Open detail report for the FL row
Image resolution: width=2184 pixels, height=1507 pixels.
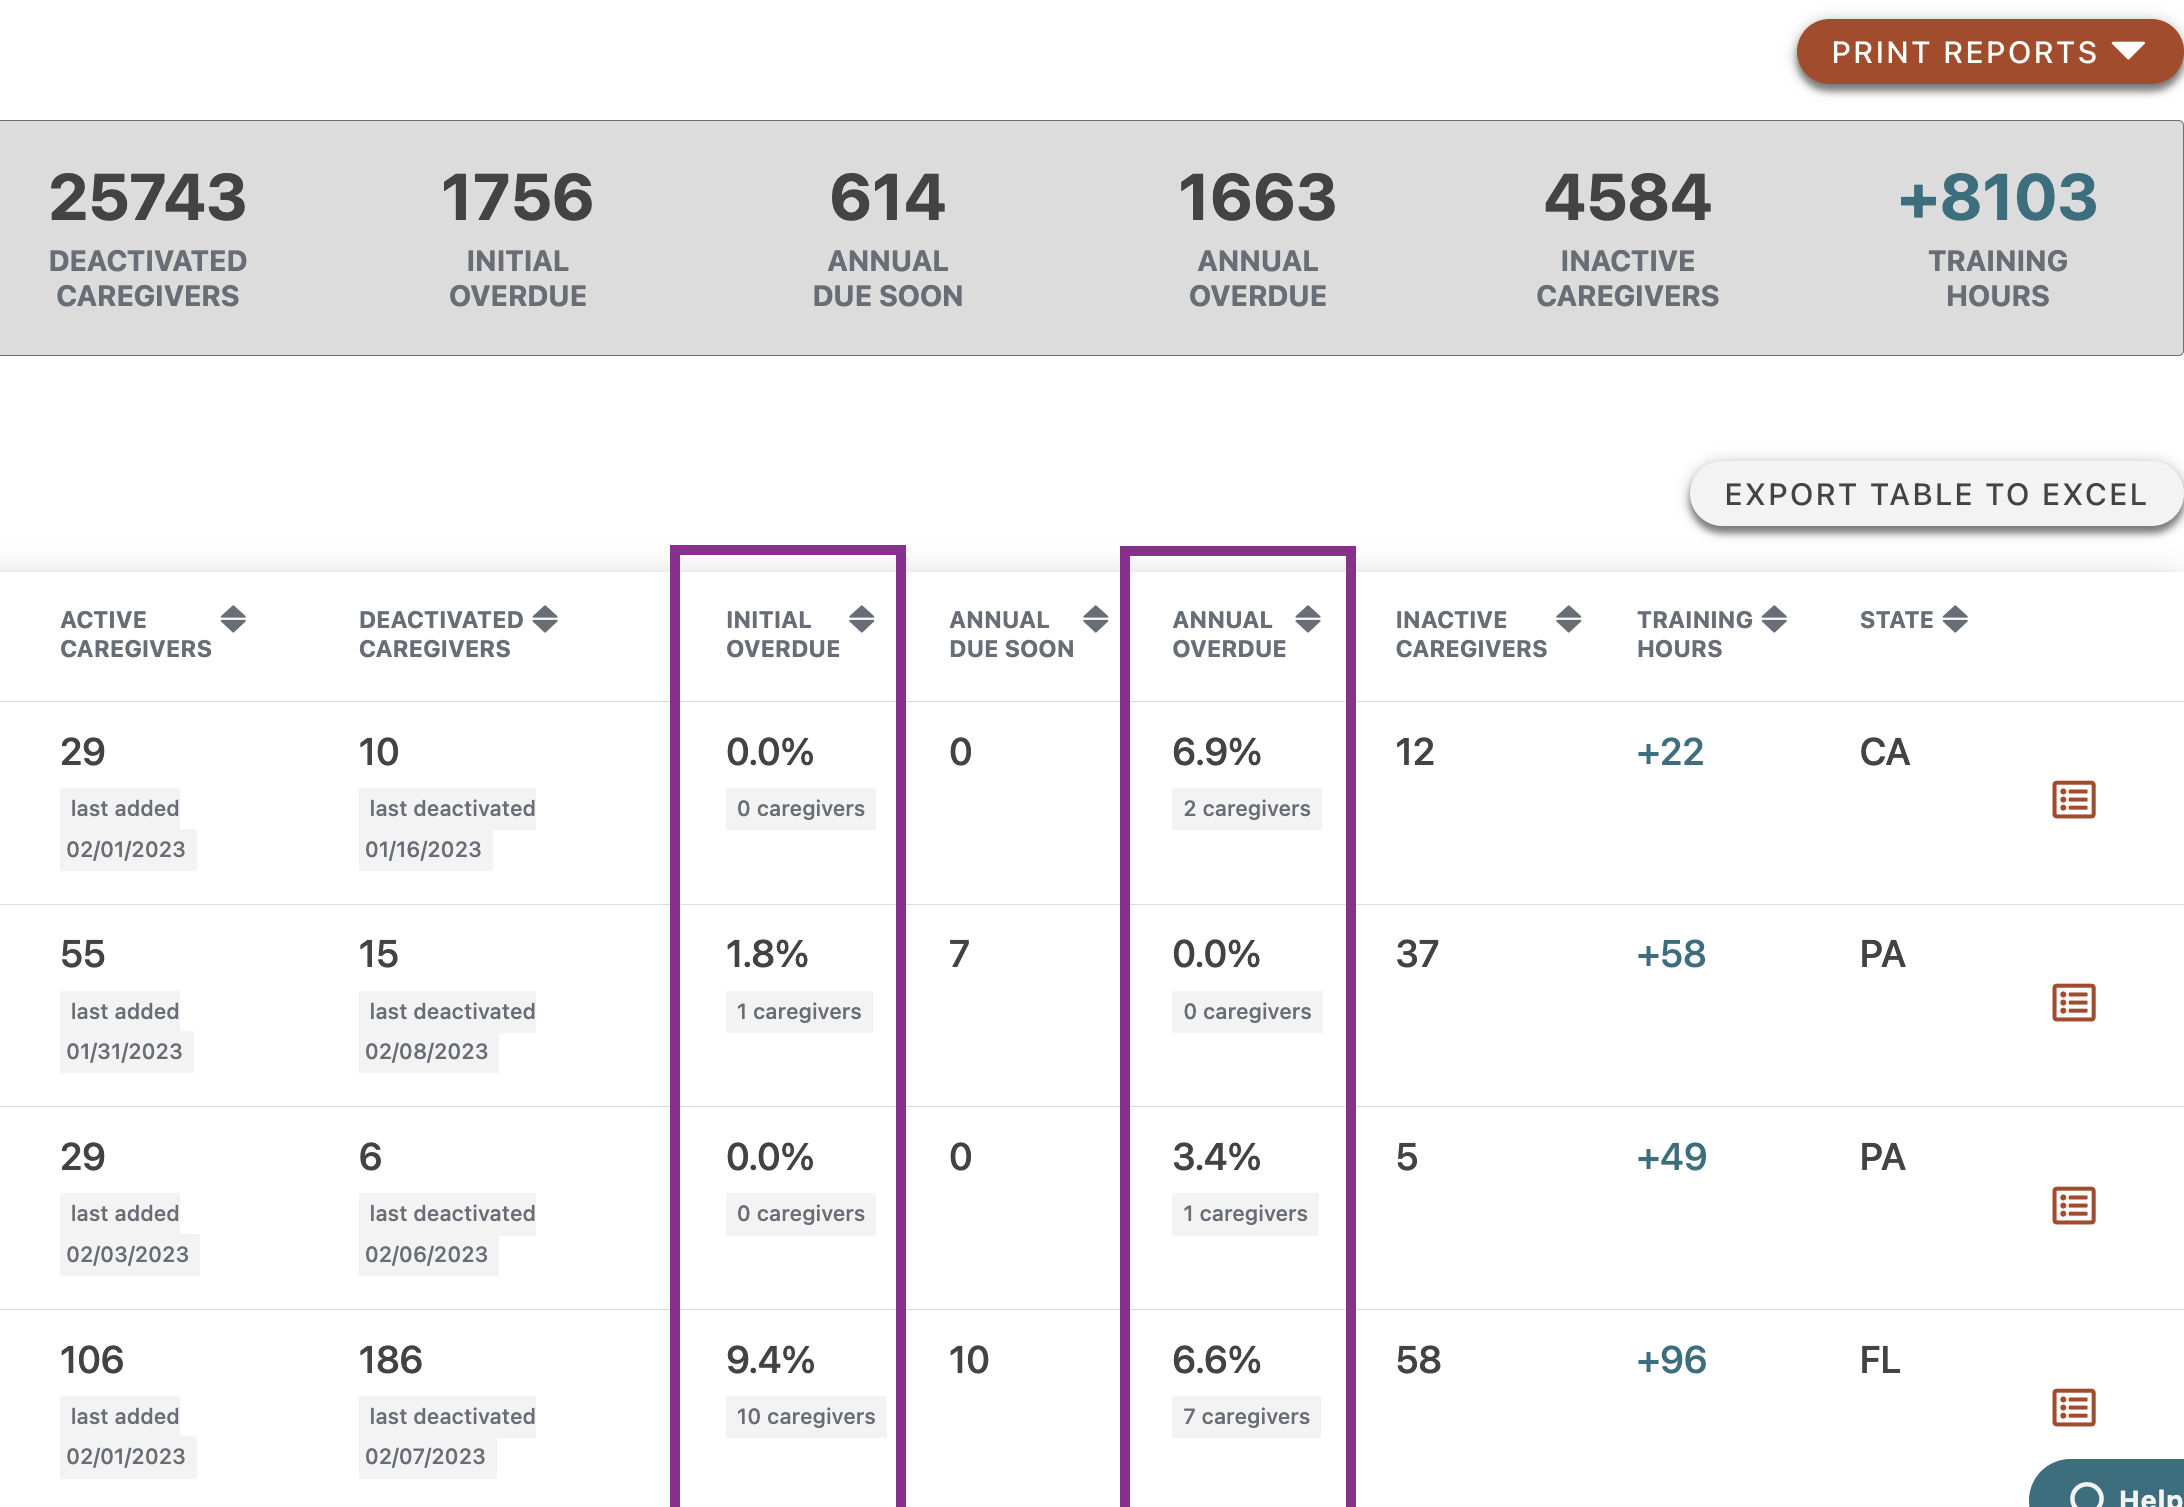point(2073,1410)
